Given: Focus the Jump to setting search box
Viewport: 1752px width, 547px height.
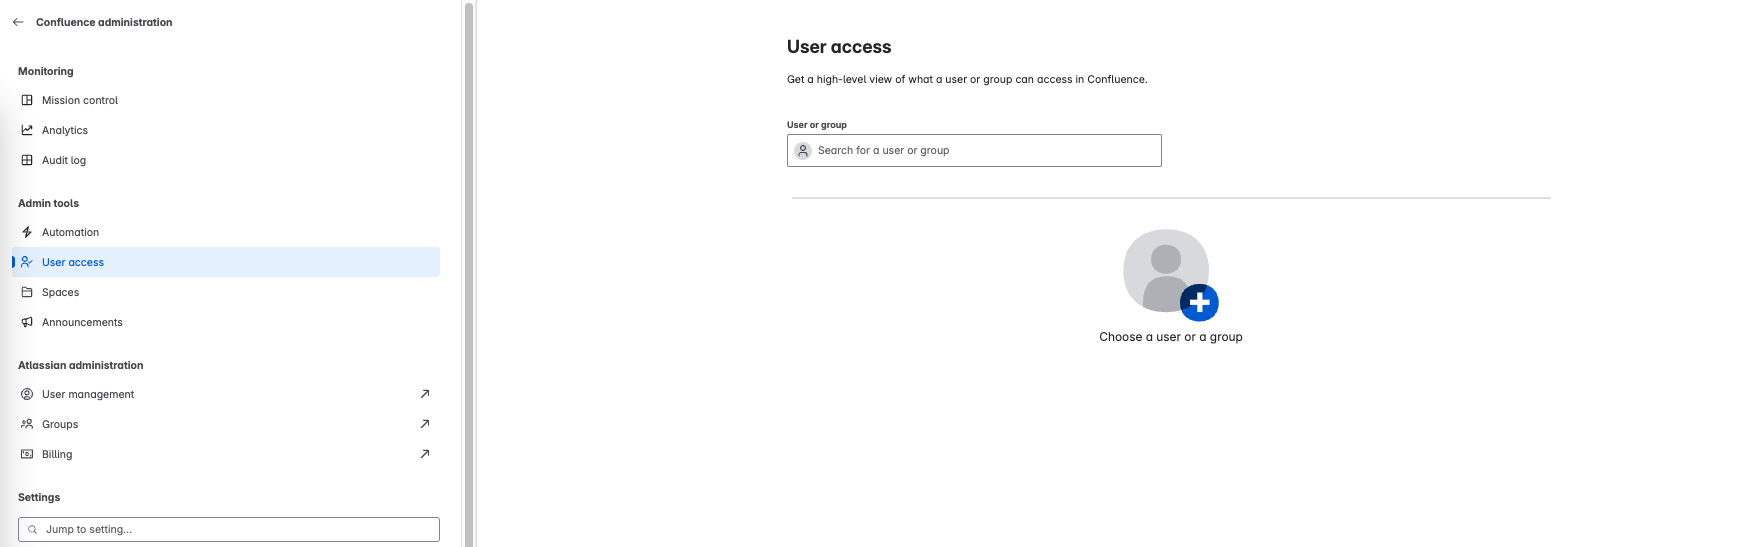Looking at the screenshot, I should (229, 529).
